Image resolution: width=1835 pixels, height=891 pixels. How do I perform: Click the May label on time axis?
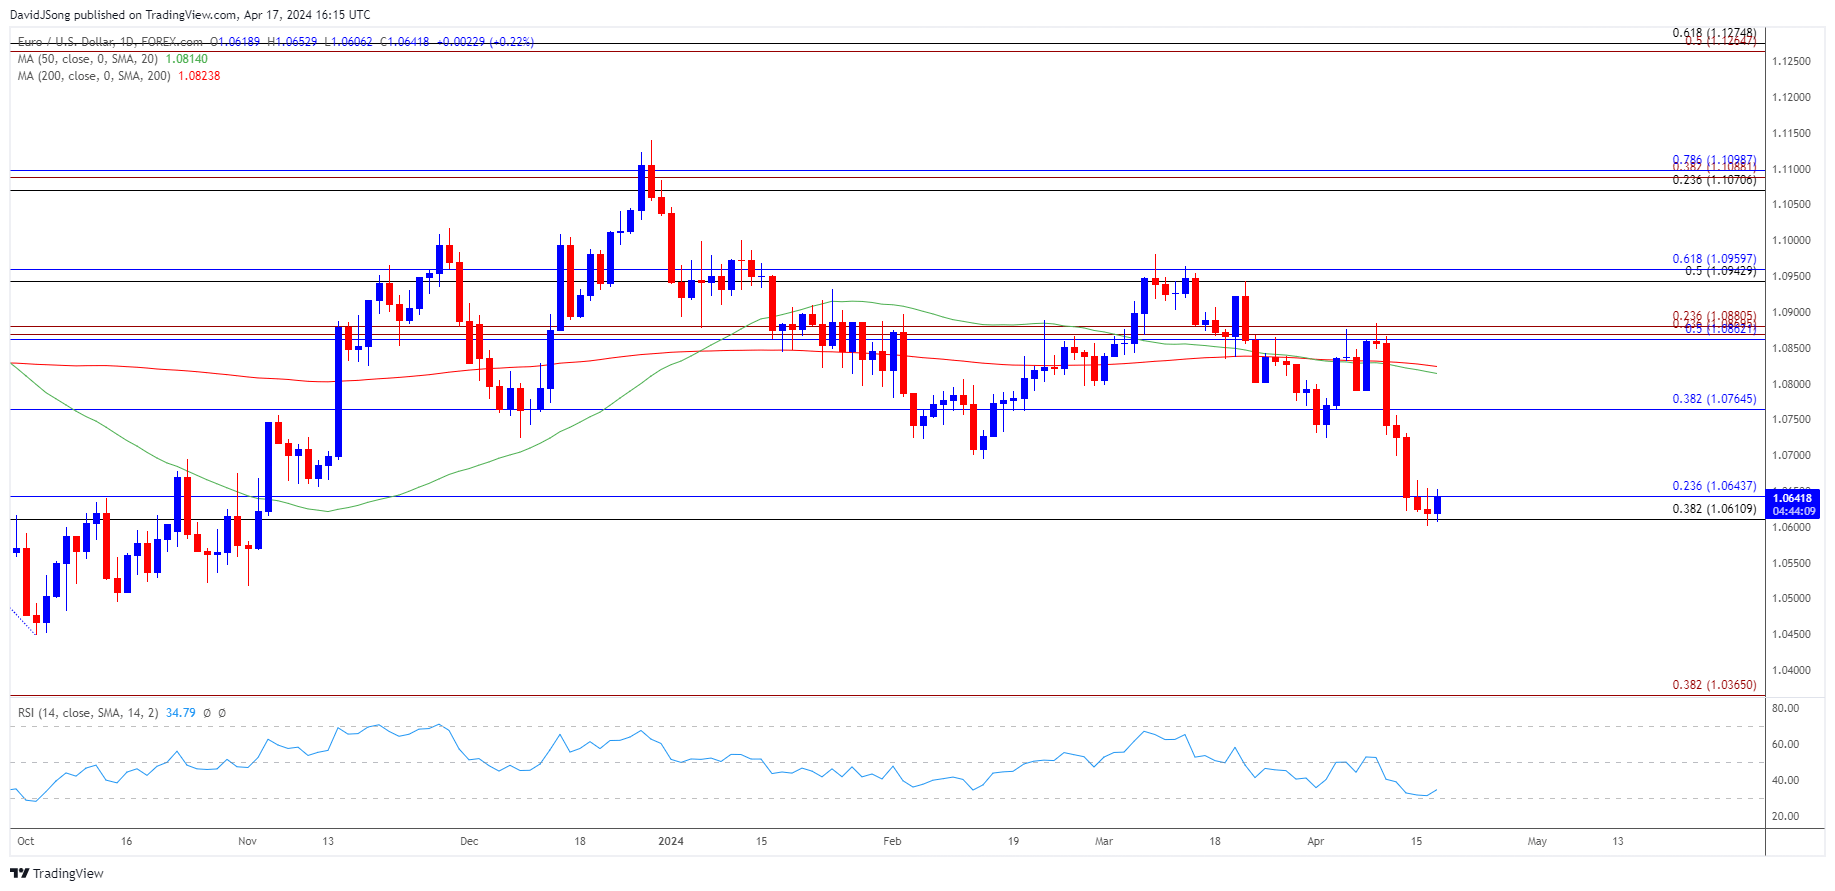pos(1537,841)
